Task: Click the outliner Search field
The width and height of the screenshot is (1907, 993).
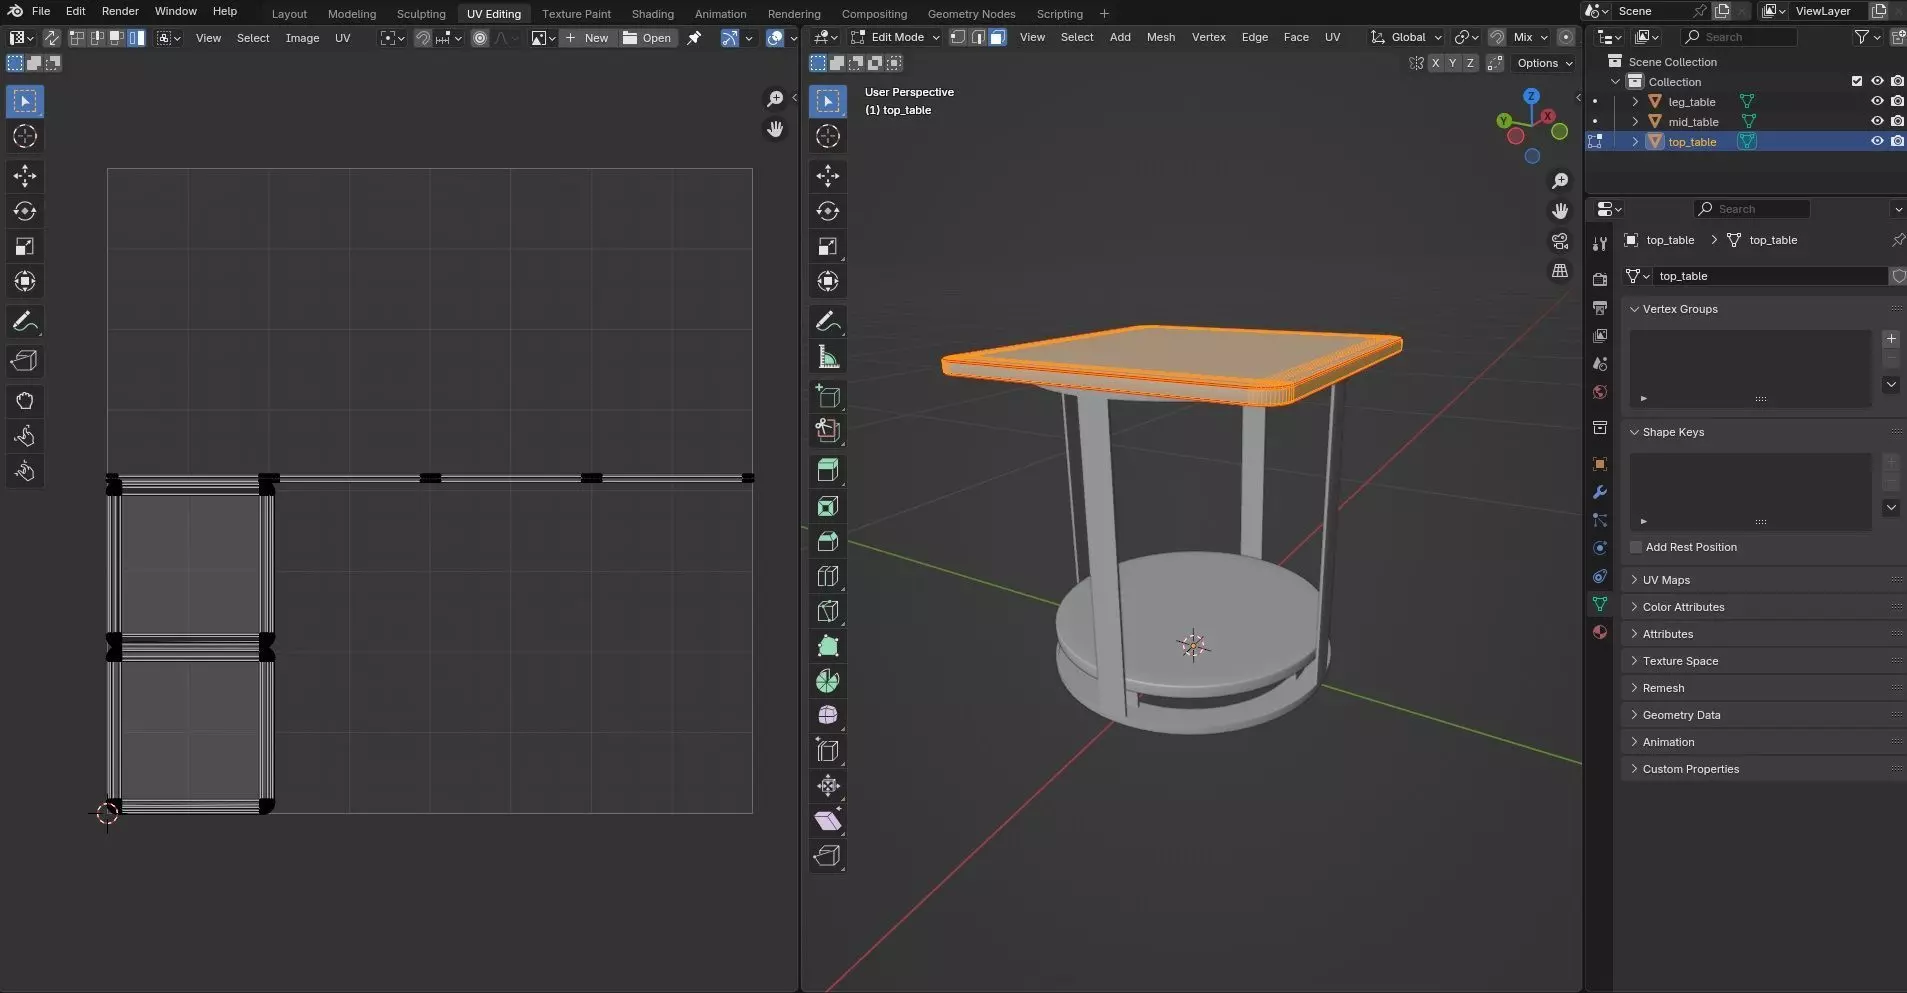Action: (1739, 37)
